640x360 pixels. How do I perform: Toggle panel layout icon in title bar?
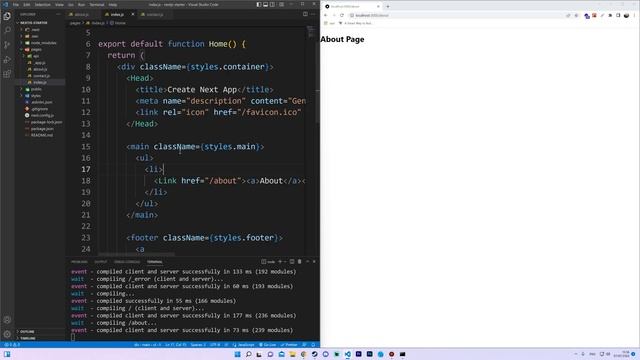pos(265,4)
